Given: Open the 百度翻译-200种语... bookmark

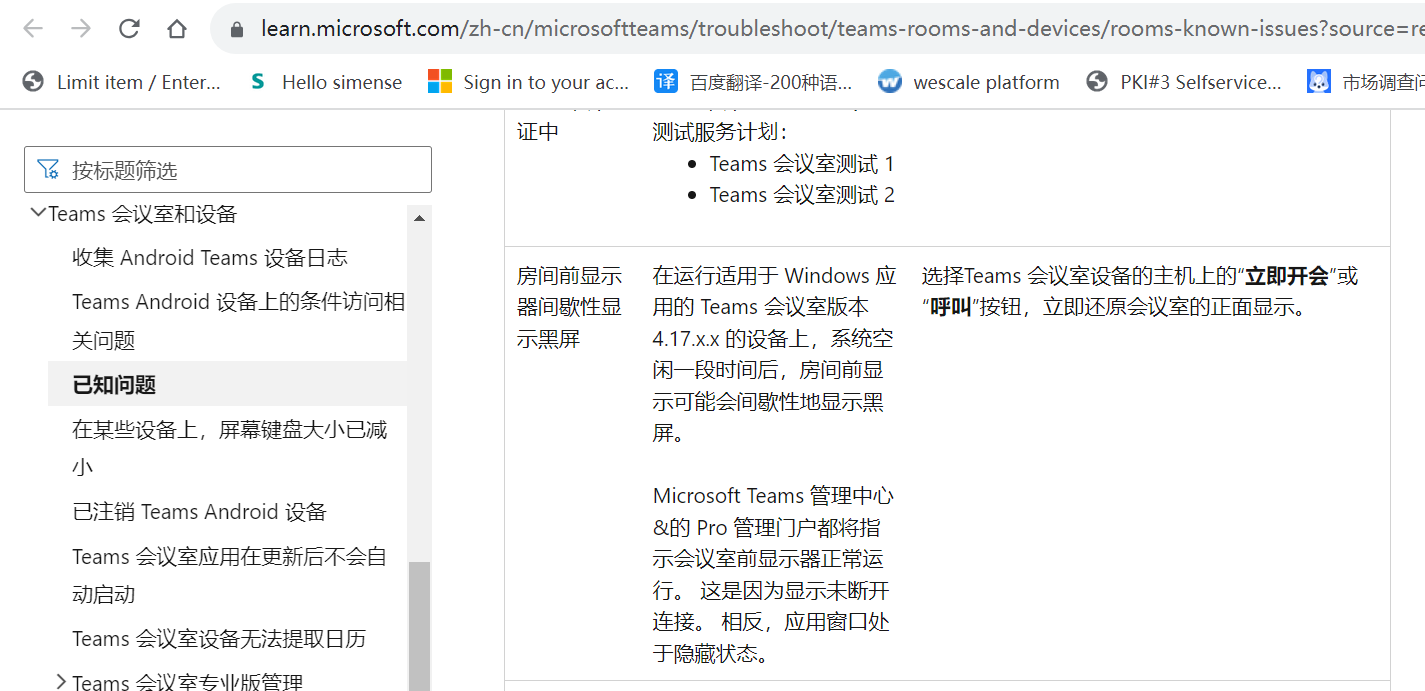Looking at the screenshot, I should 753,82.
